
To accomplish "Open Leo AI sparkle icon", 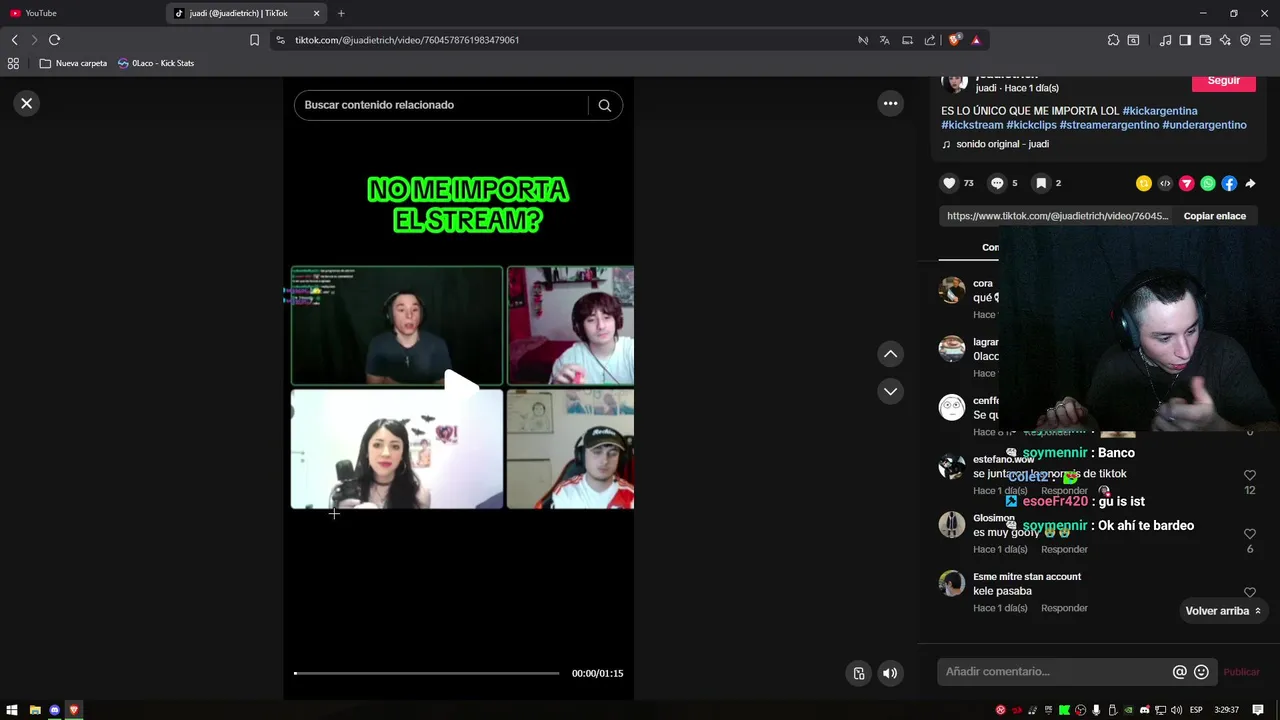I will [x=1225, y=40].
